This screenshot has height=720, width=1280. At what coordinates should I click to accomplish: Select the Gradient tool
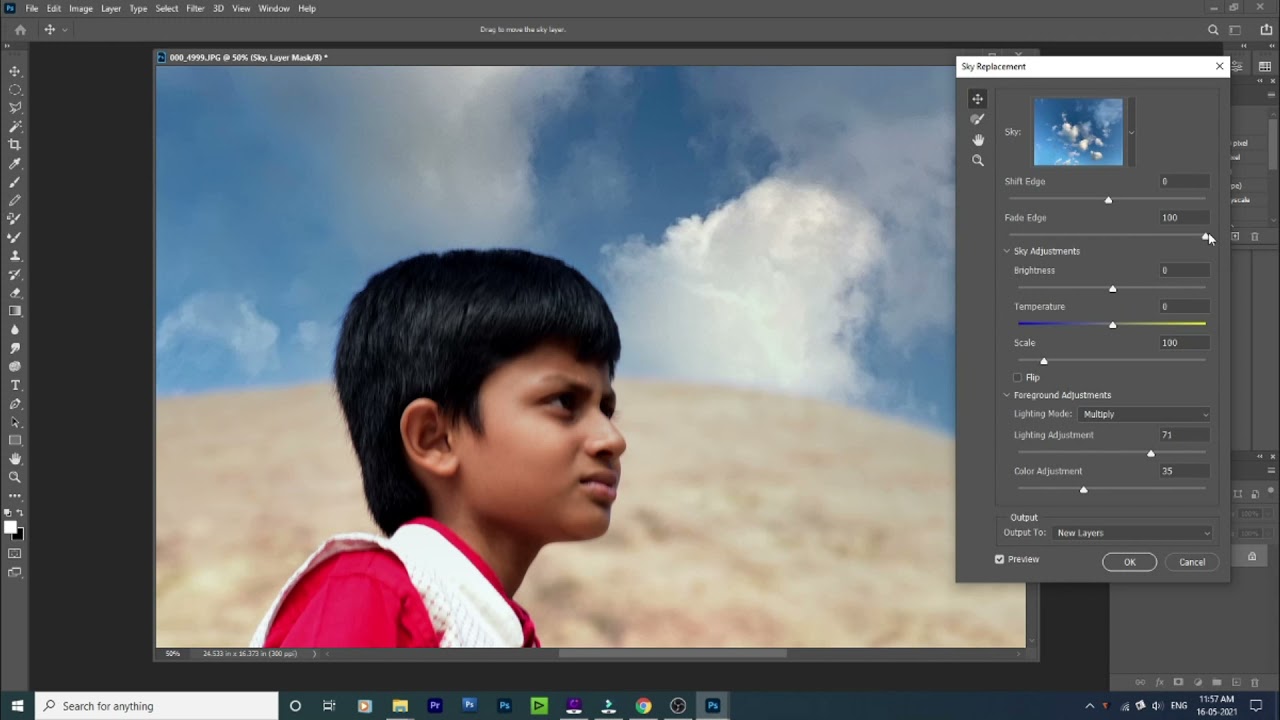pos(15,311)
